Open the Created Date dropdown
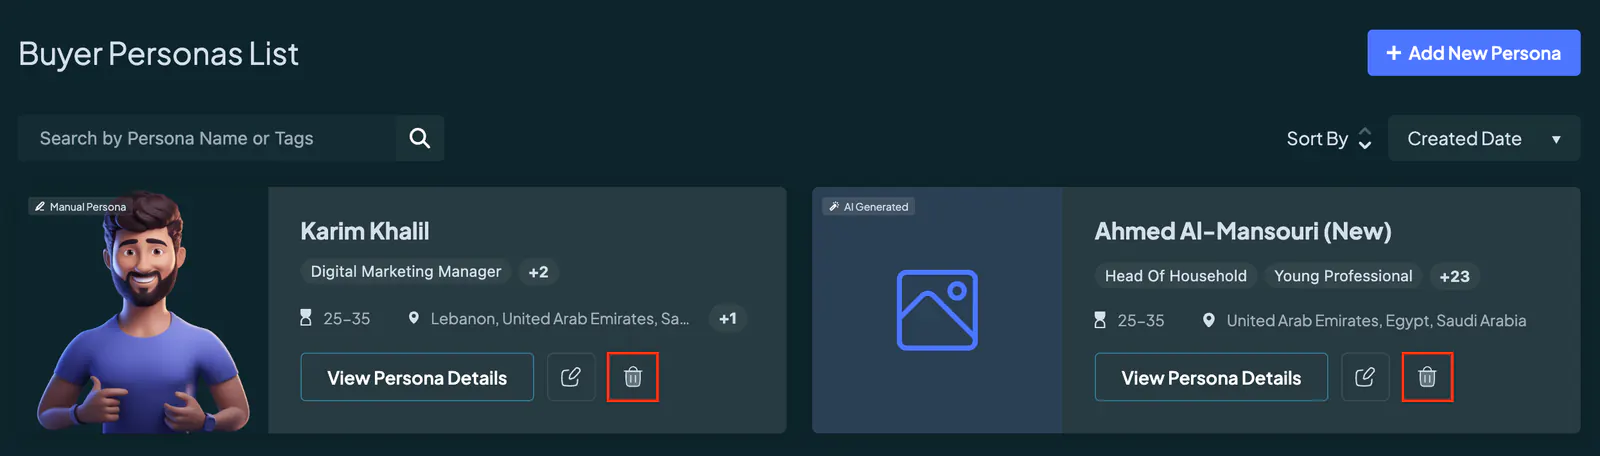This screenshot has width=1600, height=456. click(1484, 138)
